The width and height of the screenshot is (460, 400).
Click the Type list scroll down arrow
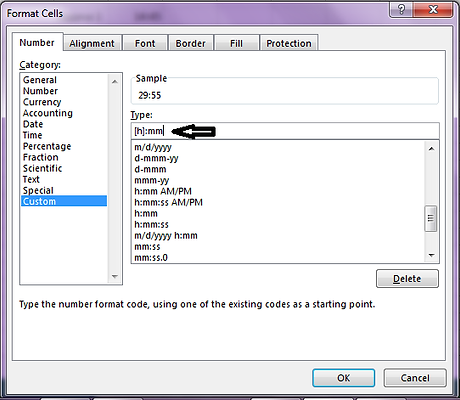(431, 255)
